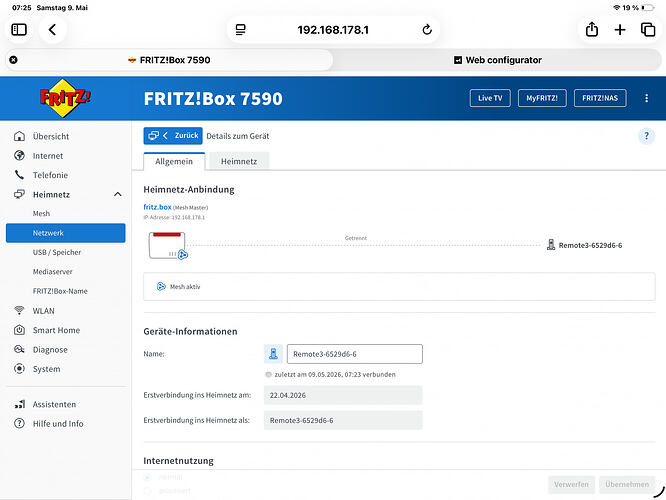Click the System icon
The height and width of the screenshot is (500, 666).
click(19, 368)
